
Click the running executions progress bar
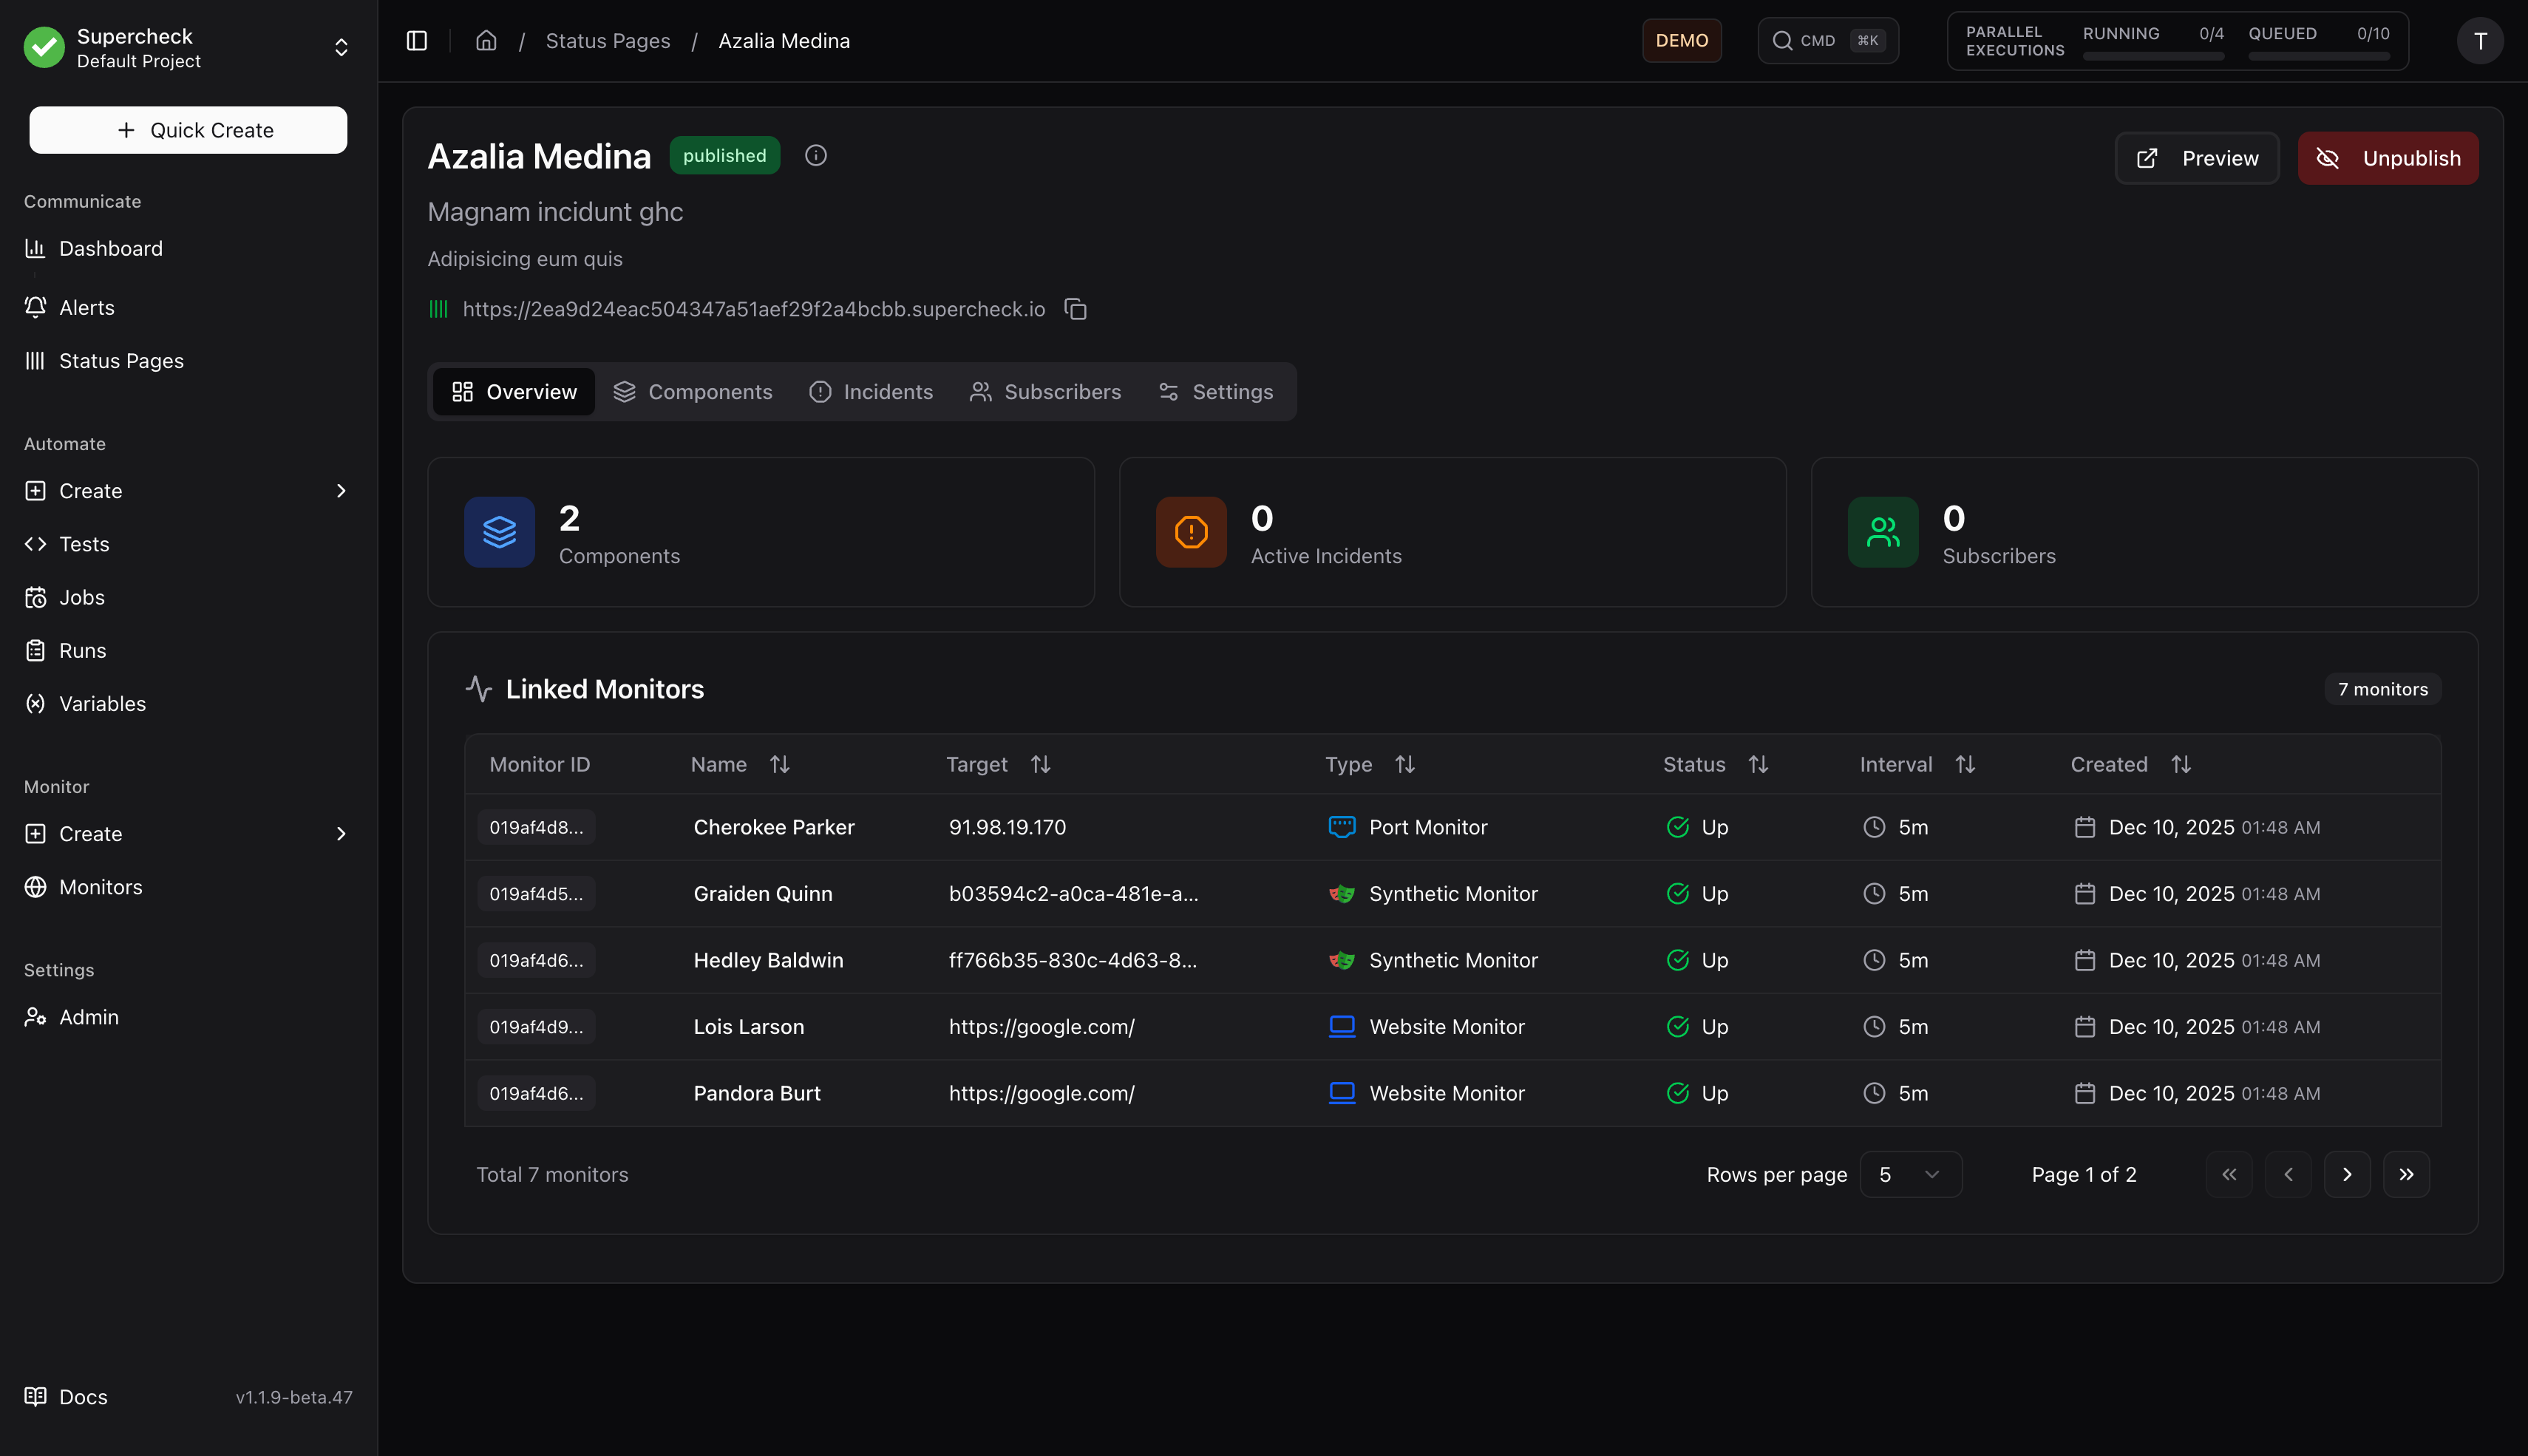point(2153,57)
